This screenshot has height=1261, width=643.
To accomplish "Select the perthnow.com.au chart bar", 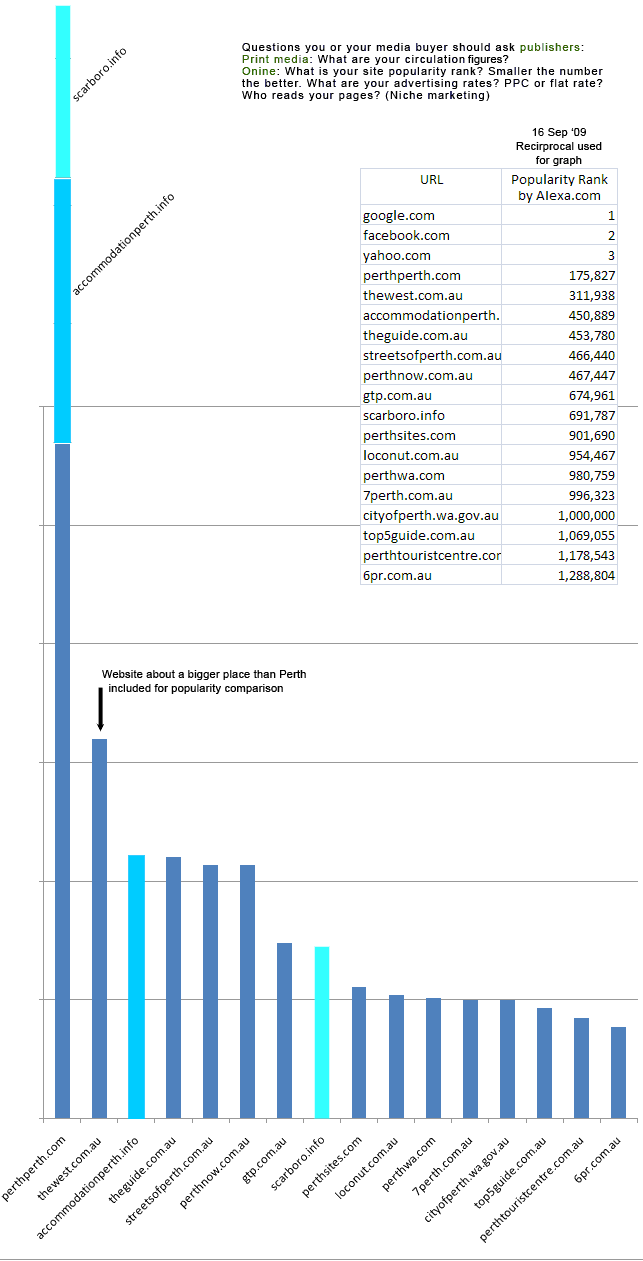I will [x=248, y=991].
